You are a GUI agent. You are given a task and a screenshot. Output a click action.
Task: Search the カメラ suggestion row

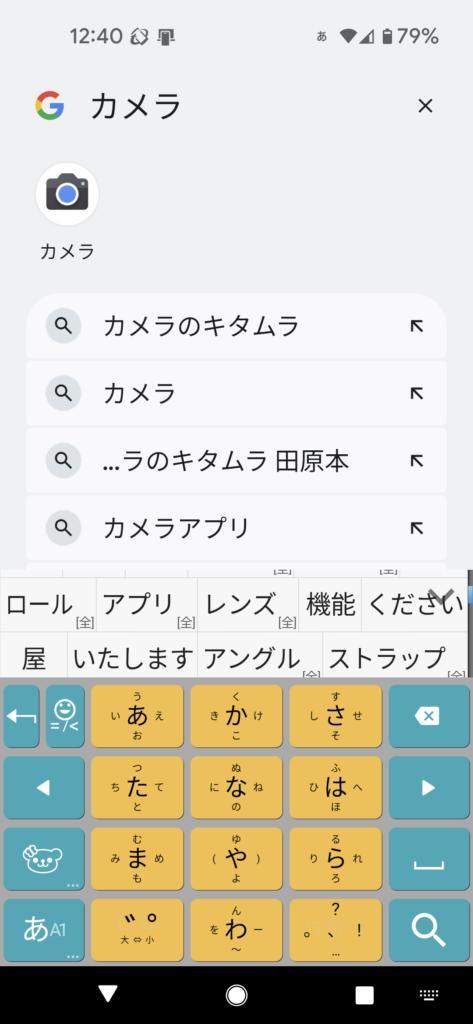(236, 393)
